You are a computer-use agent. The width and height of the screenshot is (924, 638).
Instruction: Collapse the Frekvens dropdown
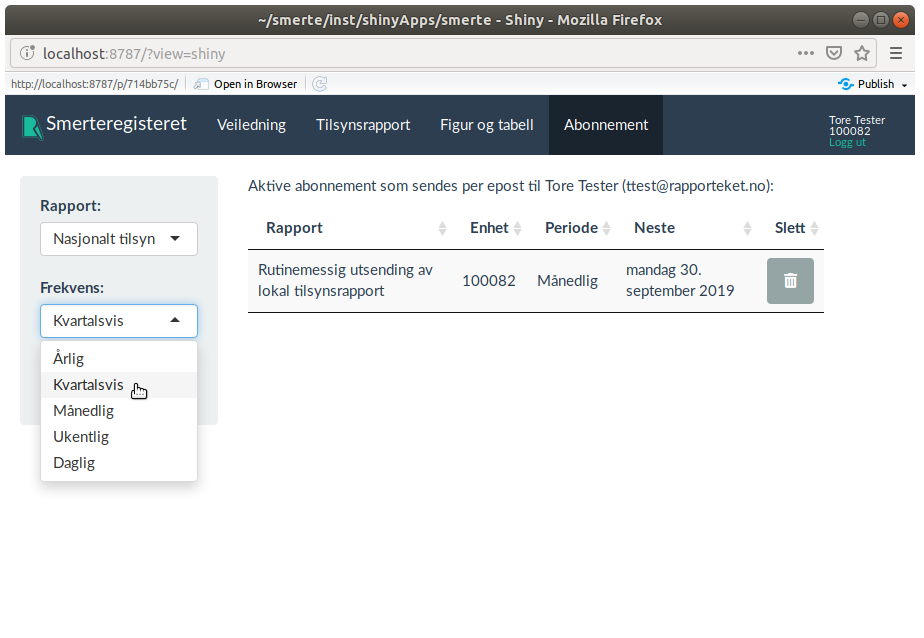pyautogui.click(x=118, y=321)
